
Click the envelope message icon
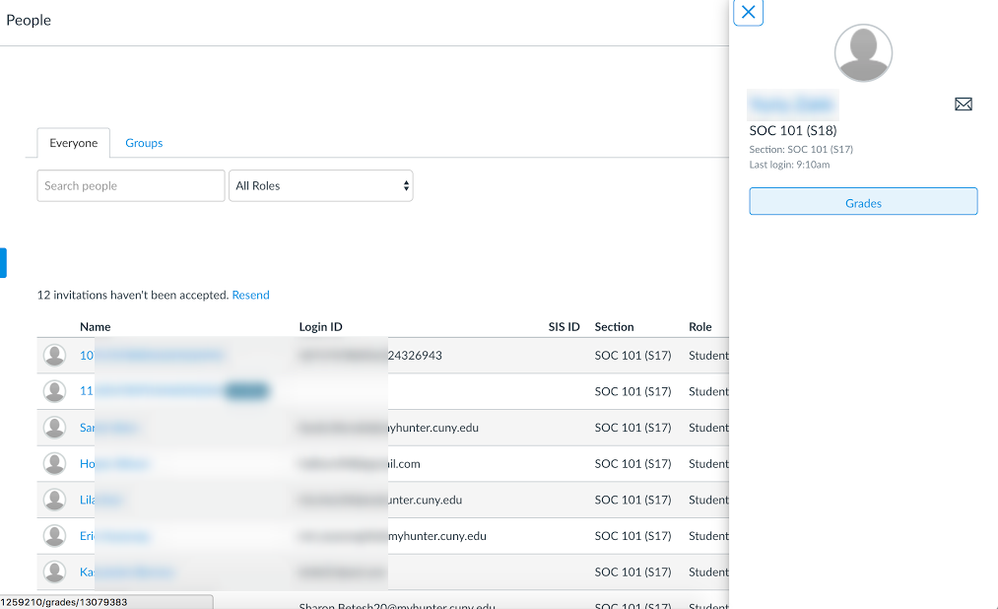point(963,104)
